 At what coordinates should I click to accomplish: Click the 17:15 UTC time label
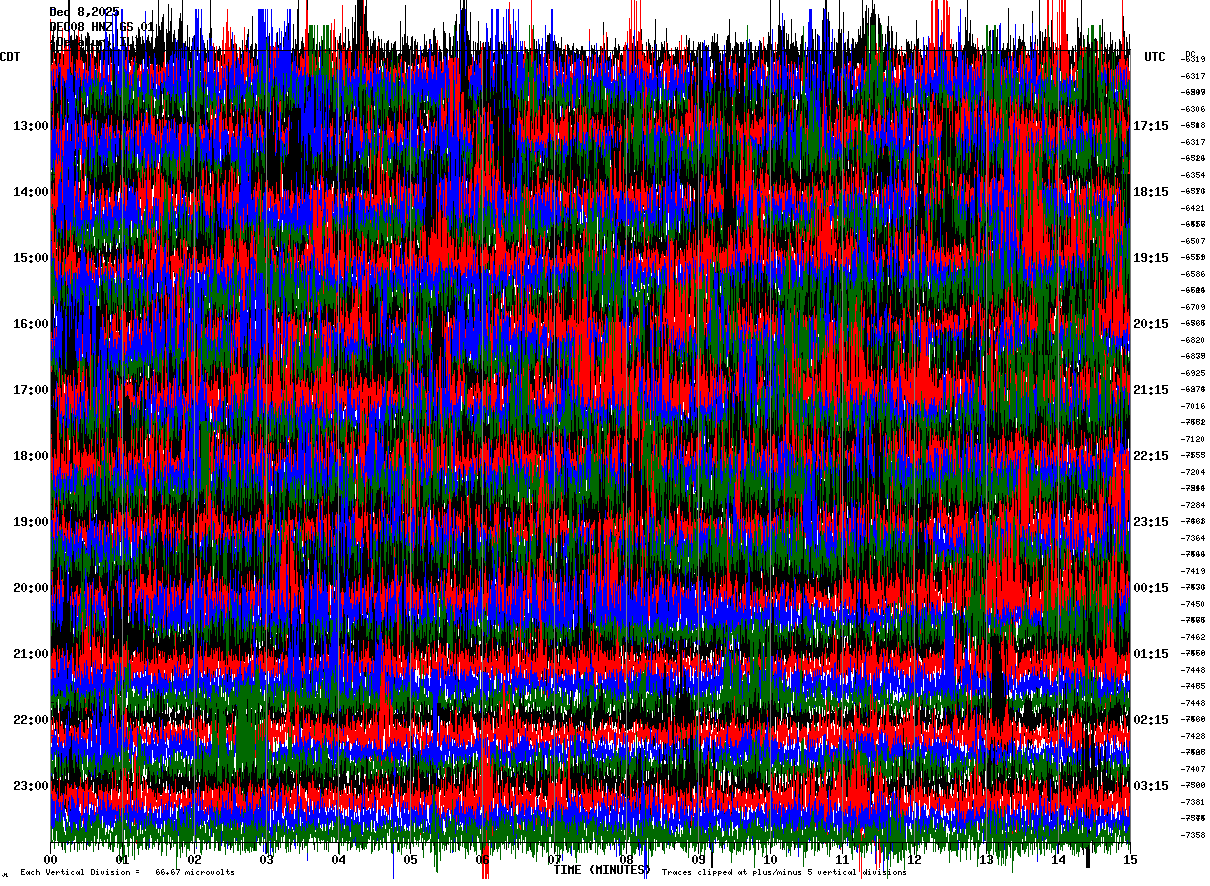(x=1151, y=126)
